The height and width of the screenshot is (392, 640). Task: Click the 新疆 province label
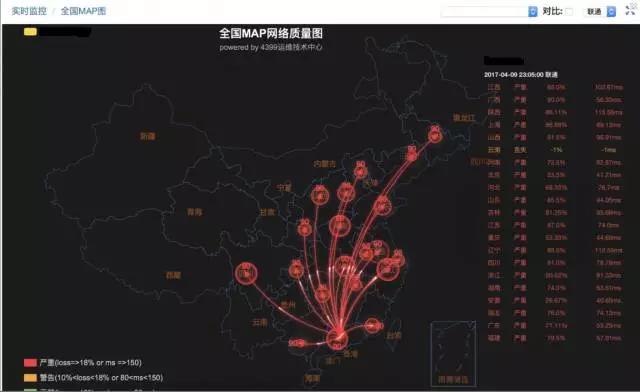point(147,136)
